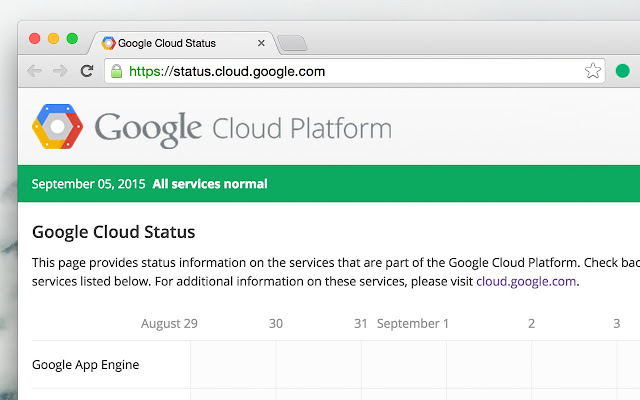The height and width of the screenshot is (400, 640).
Task: Click the Google Cloud Platform title text
Action: [243, 129]
